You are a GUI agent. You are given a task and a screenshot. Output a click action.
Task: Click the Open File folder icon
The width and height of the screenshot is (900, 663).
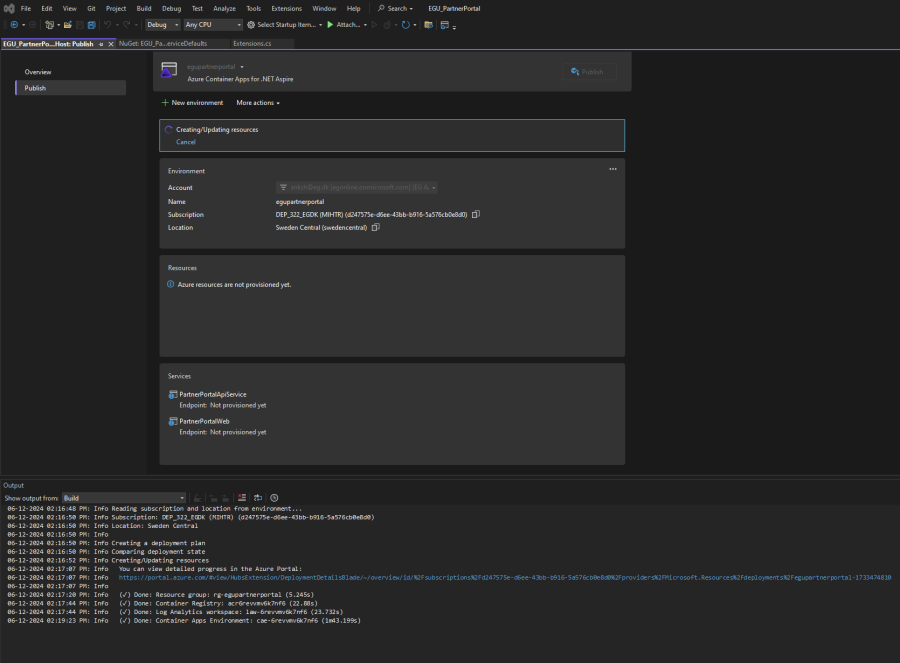coord(68,25)
